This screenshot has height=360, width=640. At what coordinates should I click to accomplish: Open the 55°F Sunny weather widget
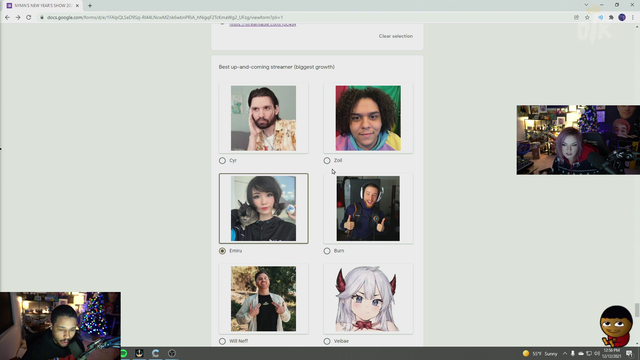pyautogui.click(x=540, y=353)
